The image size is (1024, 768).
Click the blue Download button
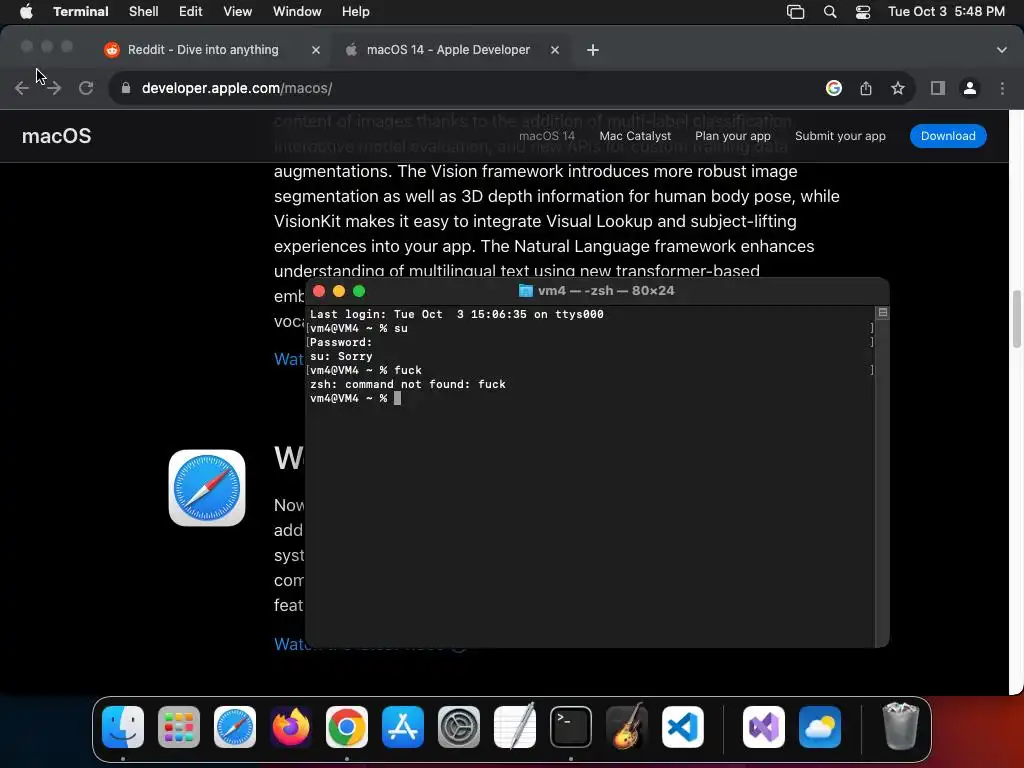click(948, 136)
